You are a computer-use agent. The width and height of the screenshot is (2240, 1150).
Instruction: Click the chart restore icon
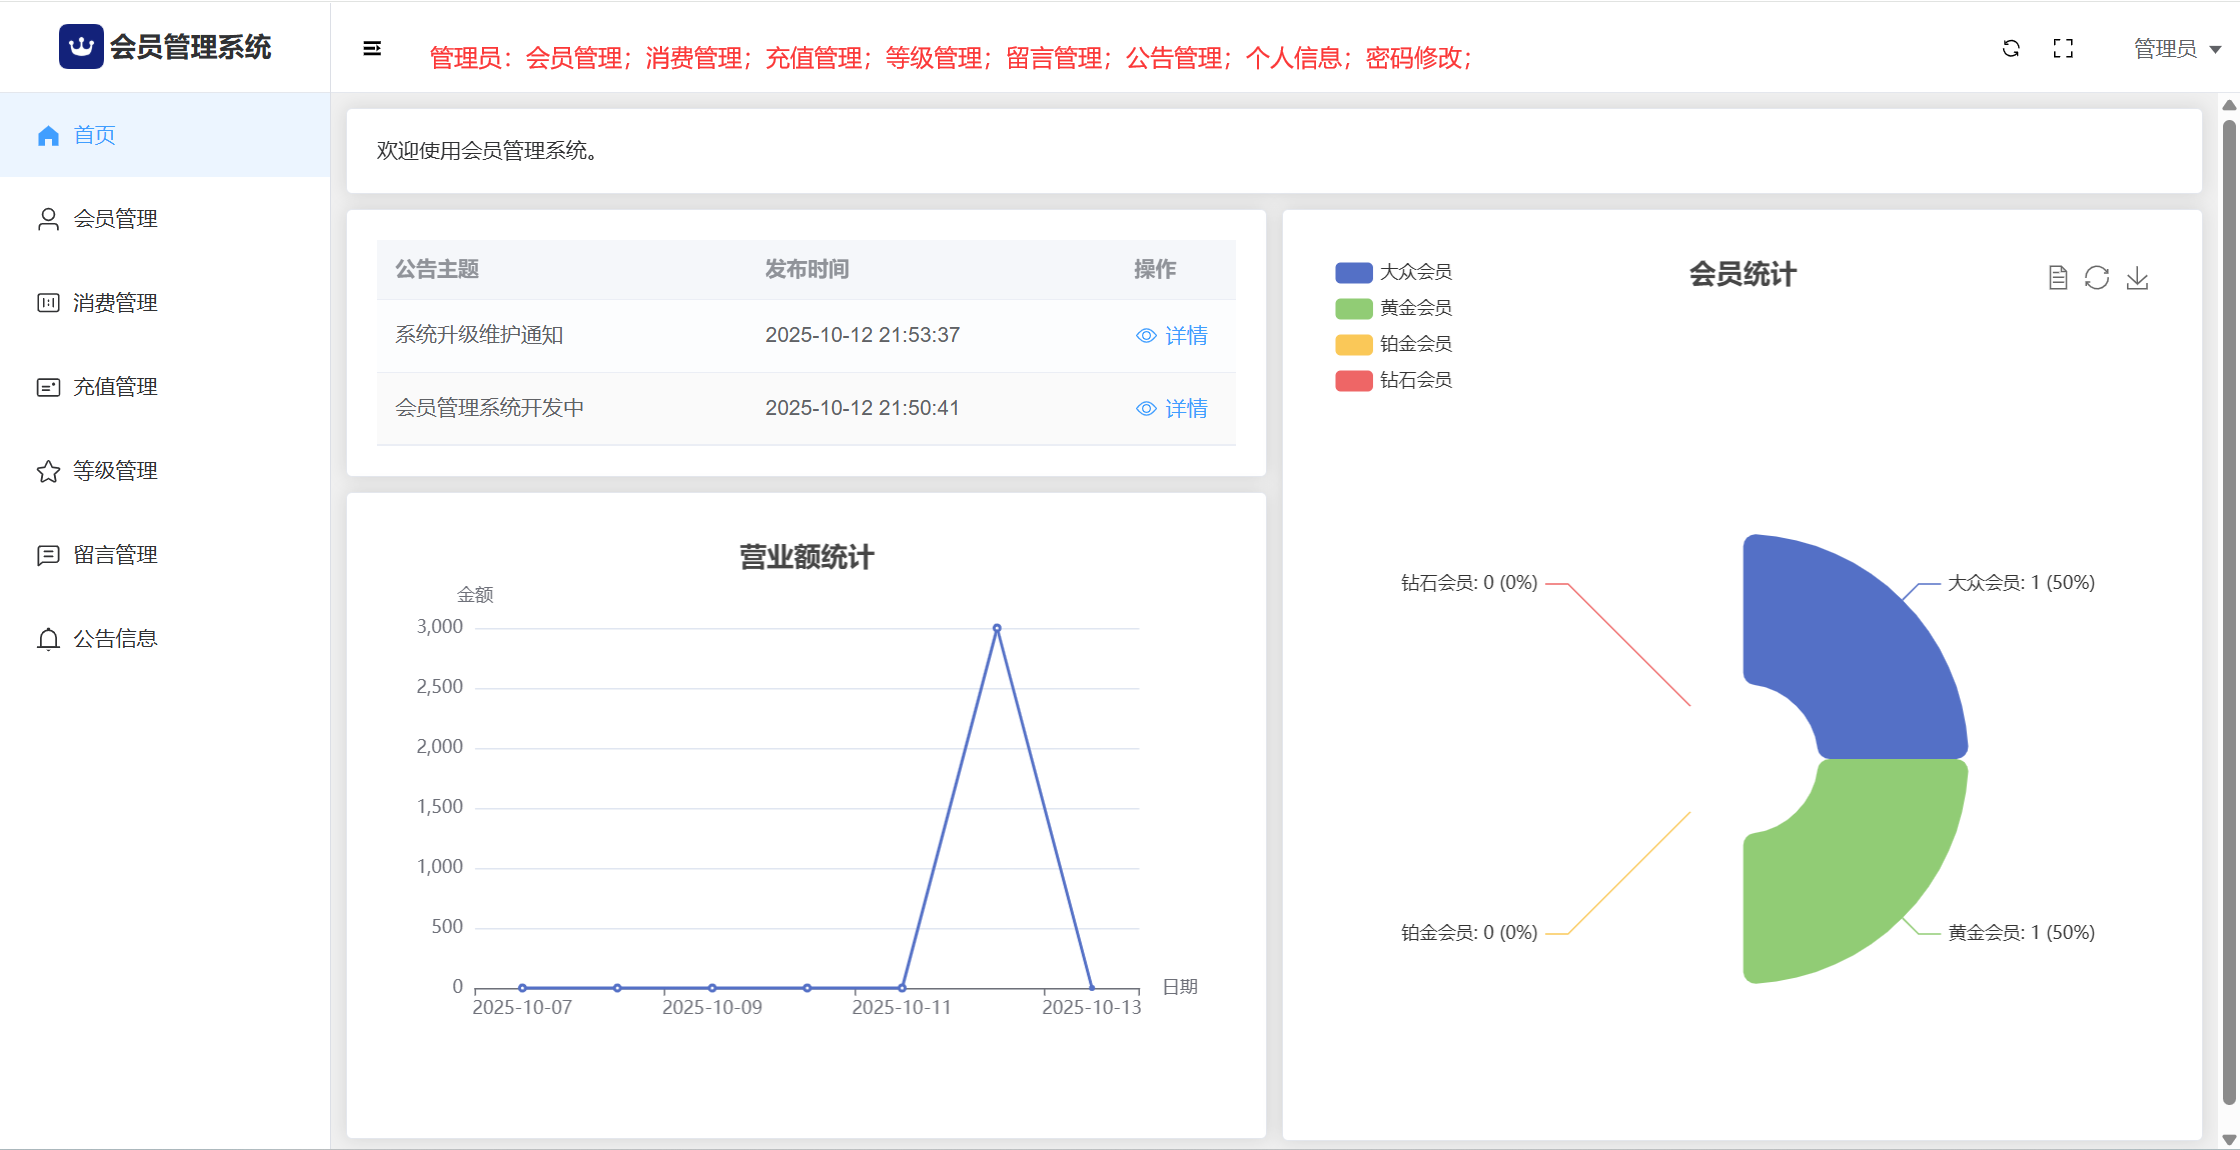[x=2097, y=278]
